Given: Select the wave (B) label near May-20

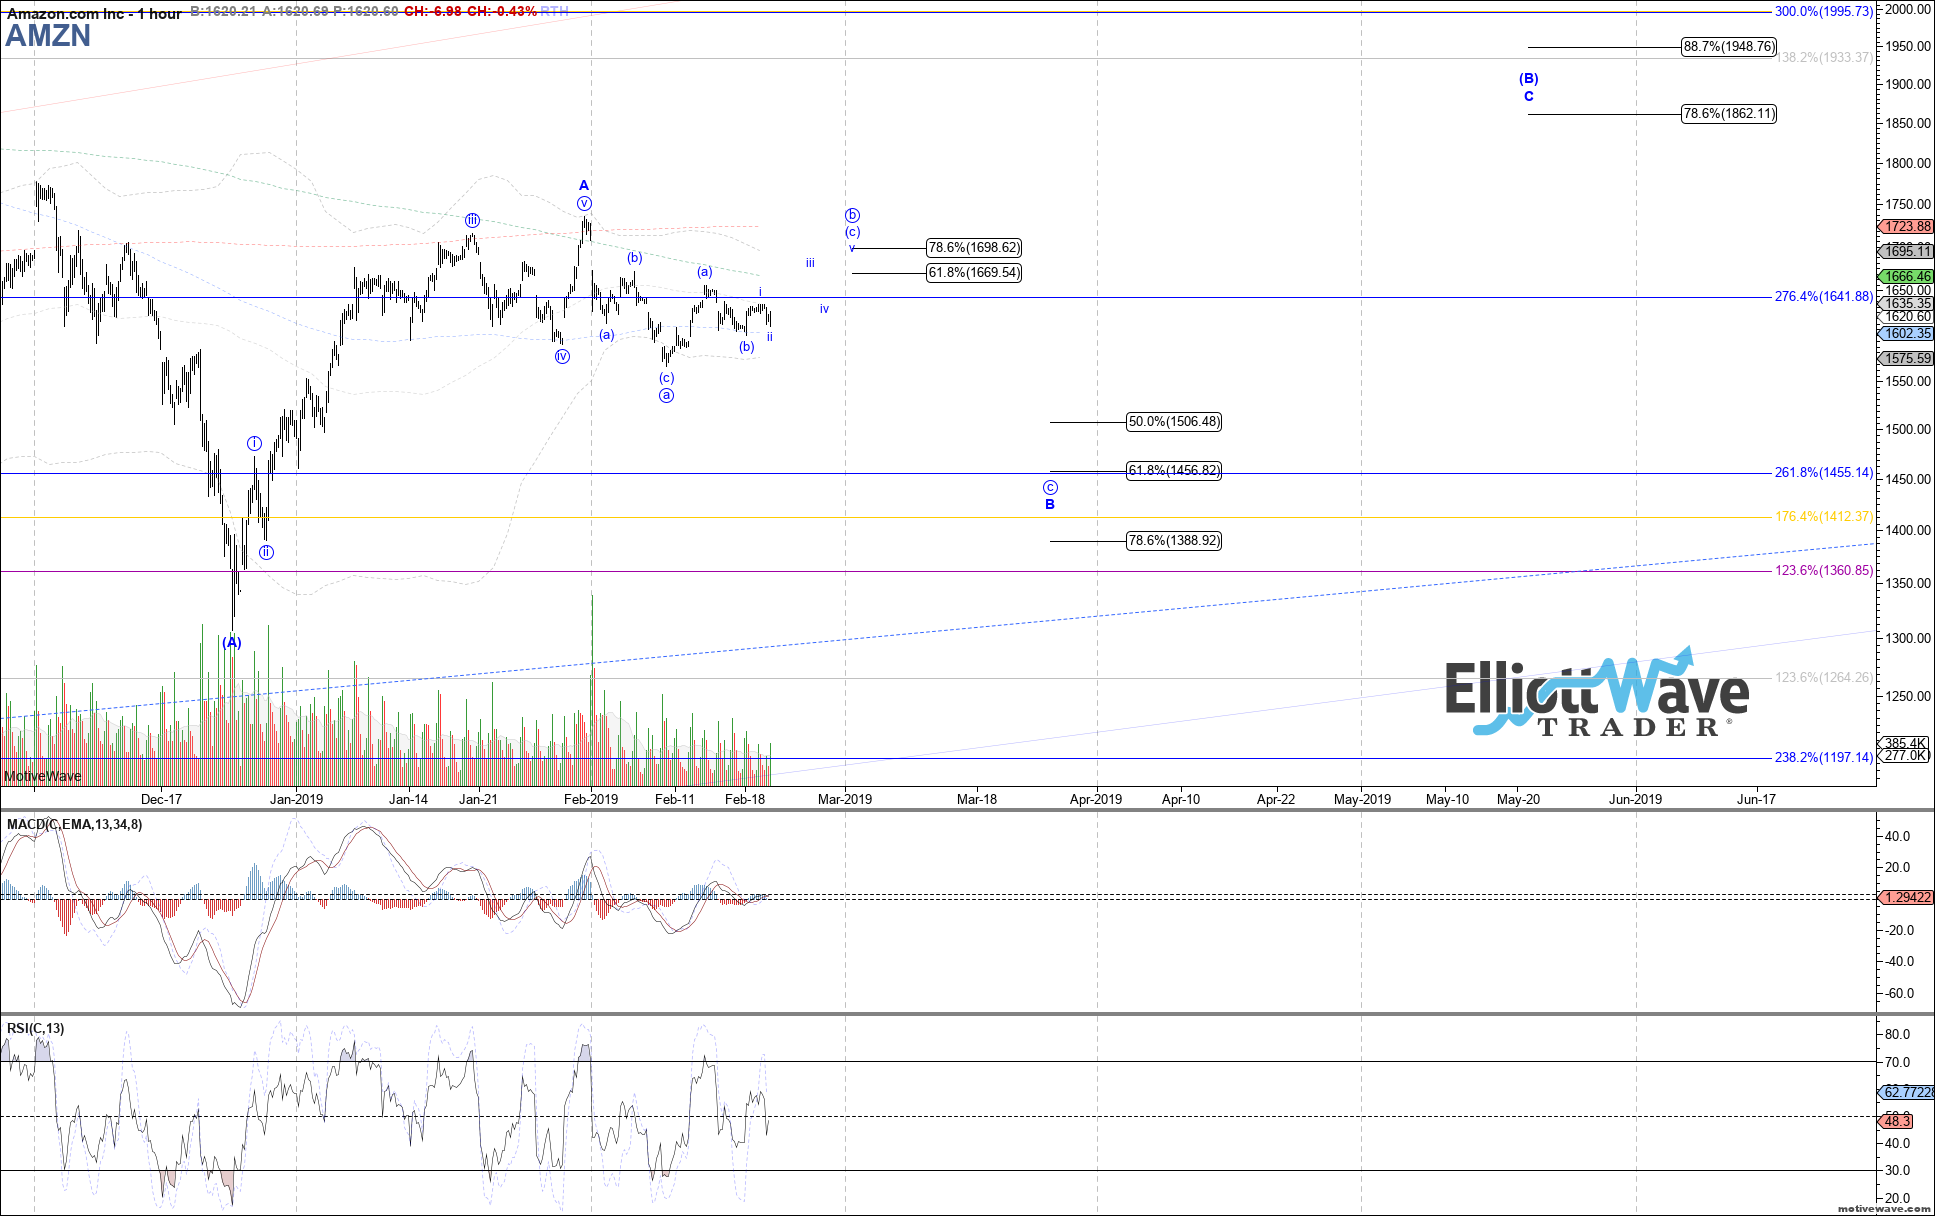Looking at the screenshot, I should [1529, 79].
